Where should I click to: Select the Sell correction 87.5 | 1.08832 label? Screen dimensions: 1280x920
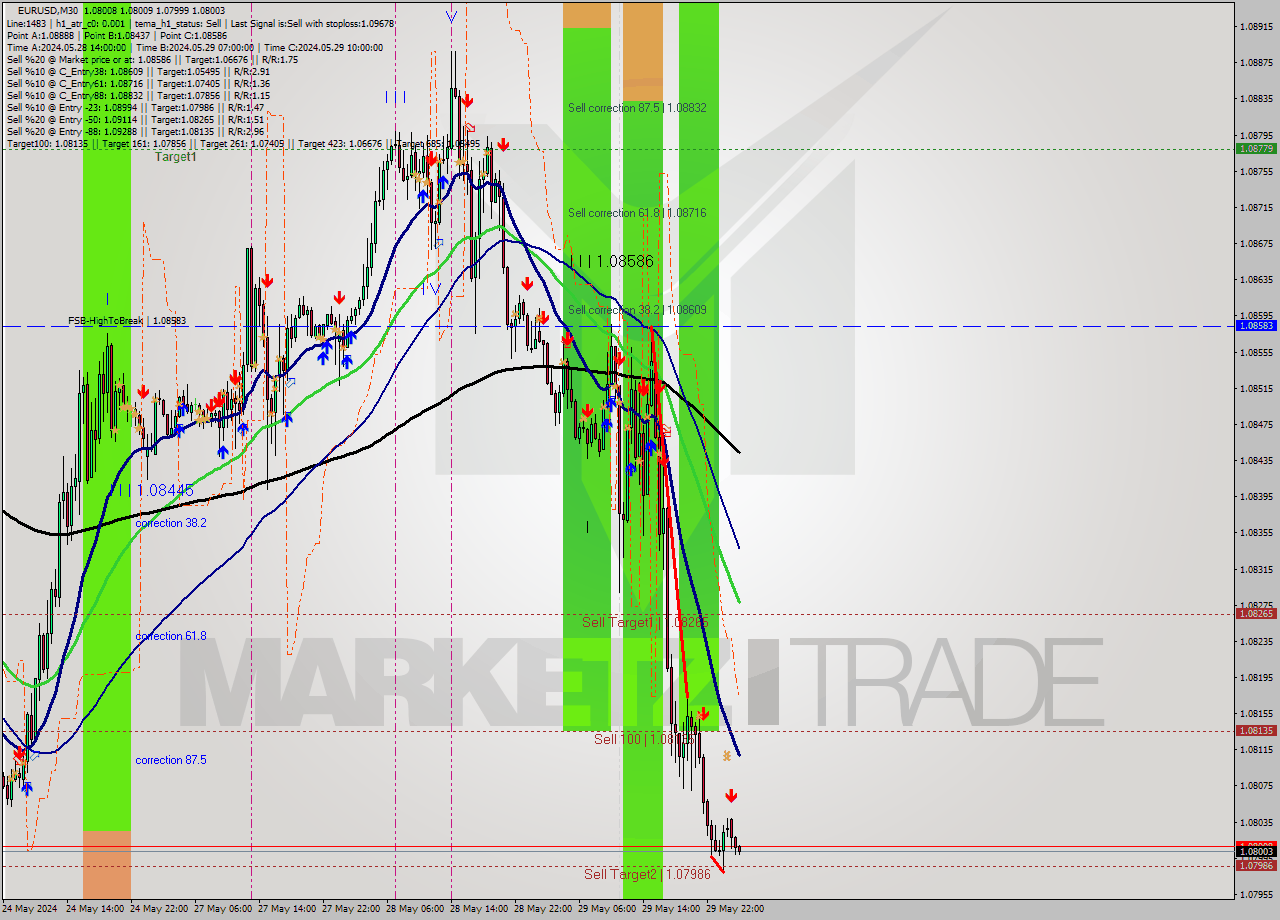637,108
